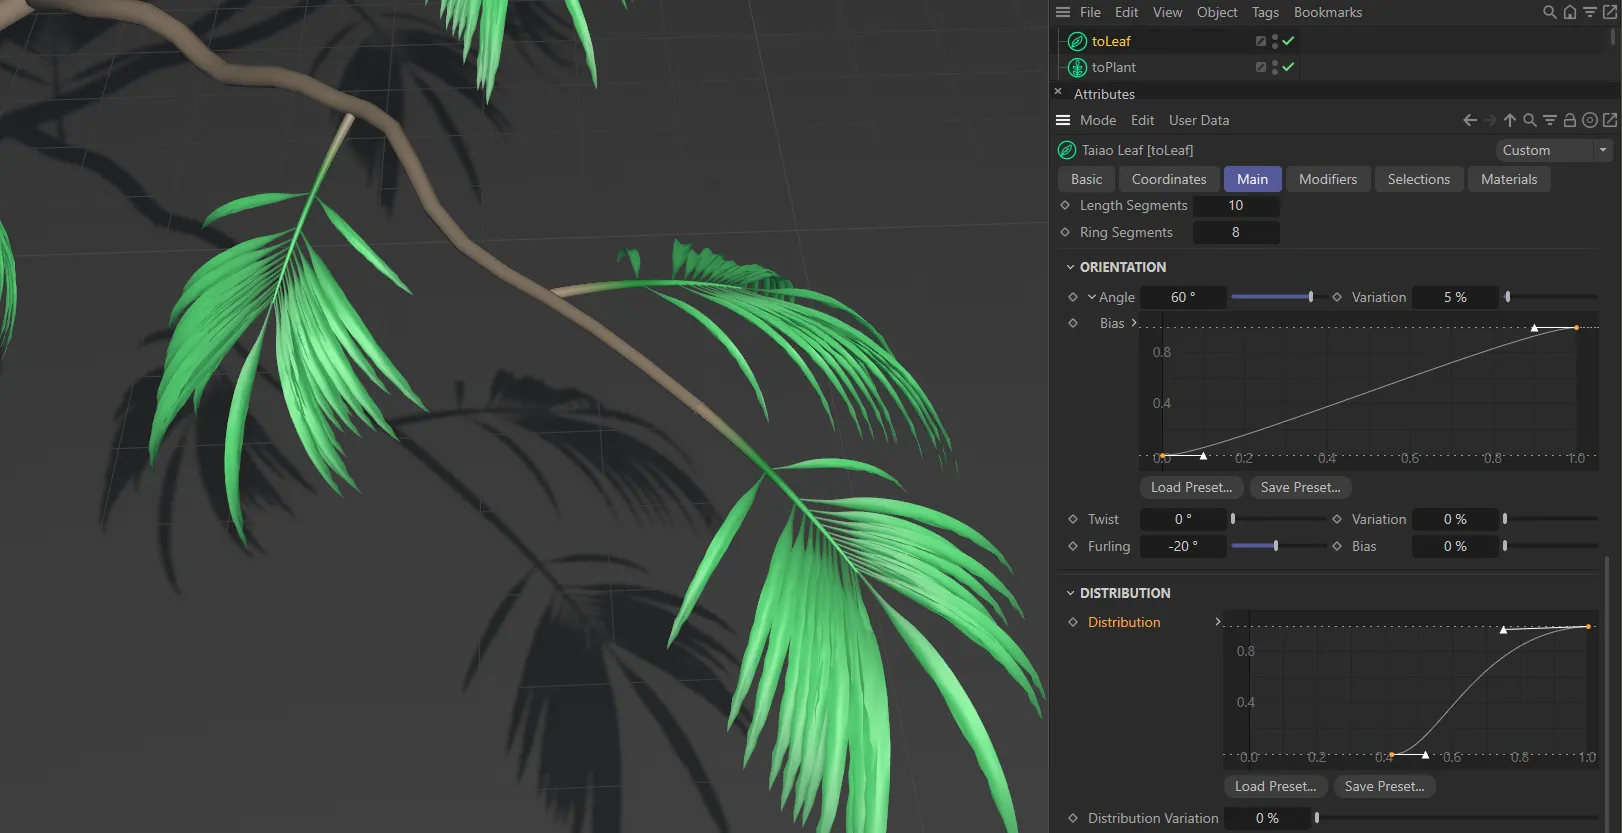Click the Object Manager home icon

click(1570, 12)
